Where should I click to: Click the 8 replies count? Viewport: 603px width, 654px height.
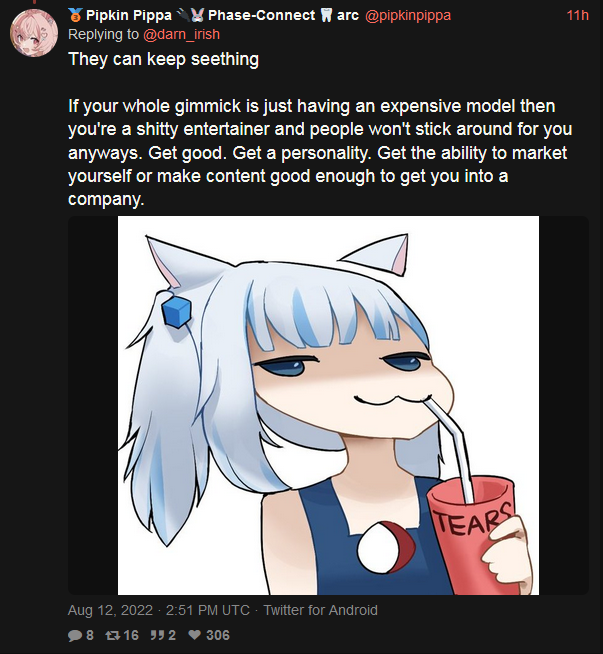pos(90,635)
